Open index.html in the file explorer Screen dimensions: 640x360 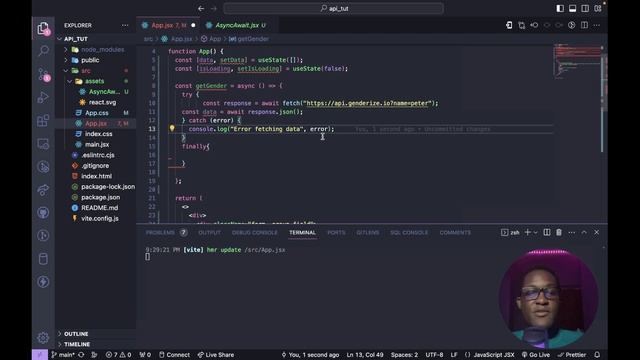pyautogui.click(x=96, y=176)
